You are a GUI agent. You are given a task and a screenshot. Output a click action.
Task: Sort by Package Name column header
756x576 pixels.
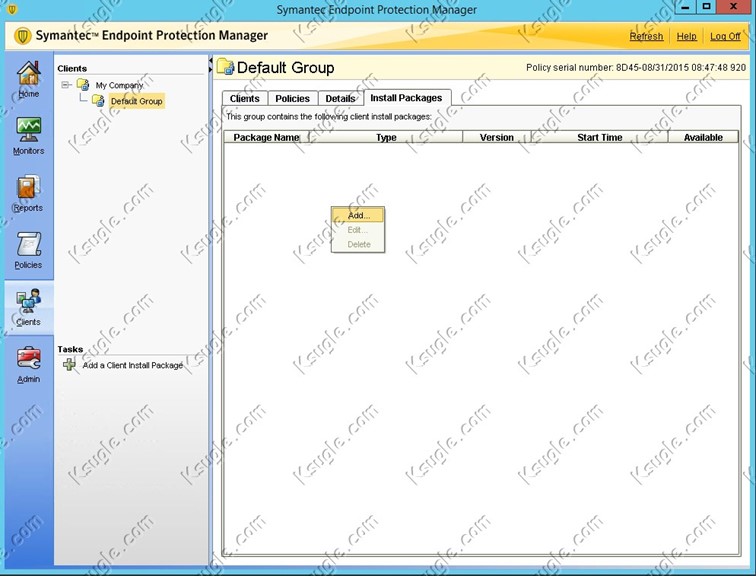point(267,137)
